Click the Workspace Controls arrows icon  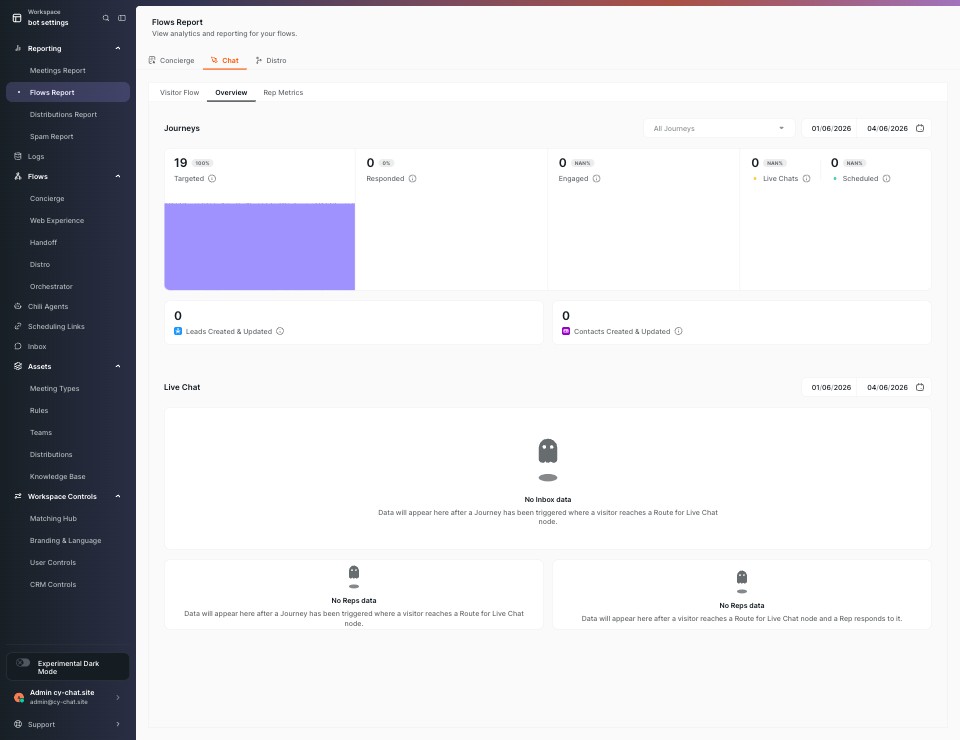pos(18,496)
